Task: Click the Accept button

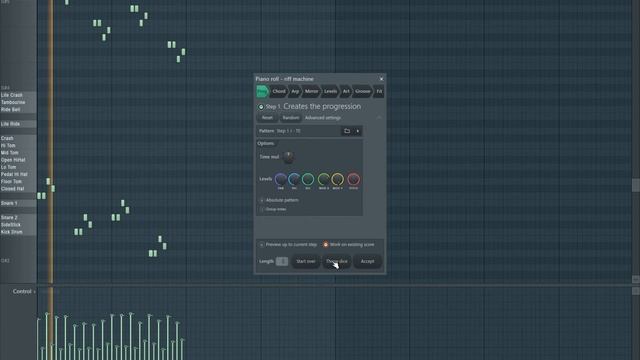Action: 367,261
